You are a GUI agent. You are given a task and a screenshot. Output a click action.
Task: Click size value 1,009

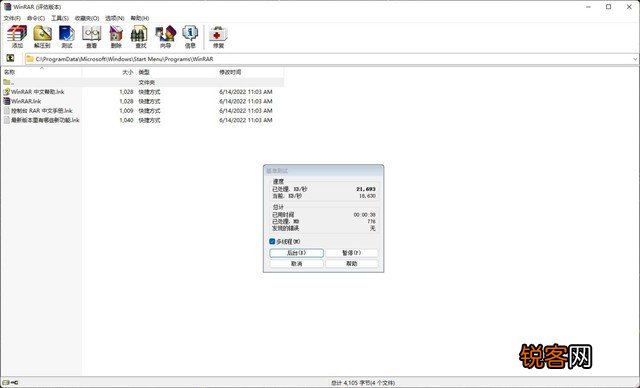coord(127,111)
